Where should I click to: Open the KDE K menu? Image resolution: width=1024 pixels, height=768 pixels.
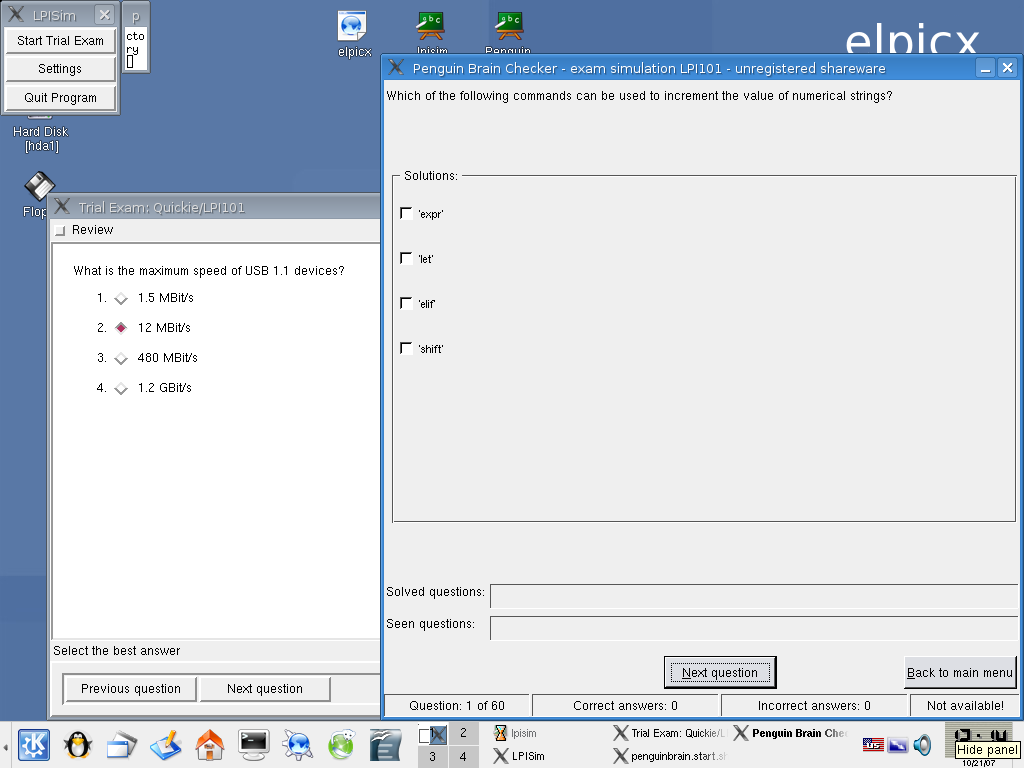click(34, 745)
